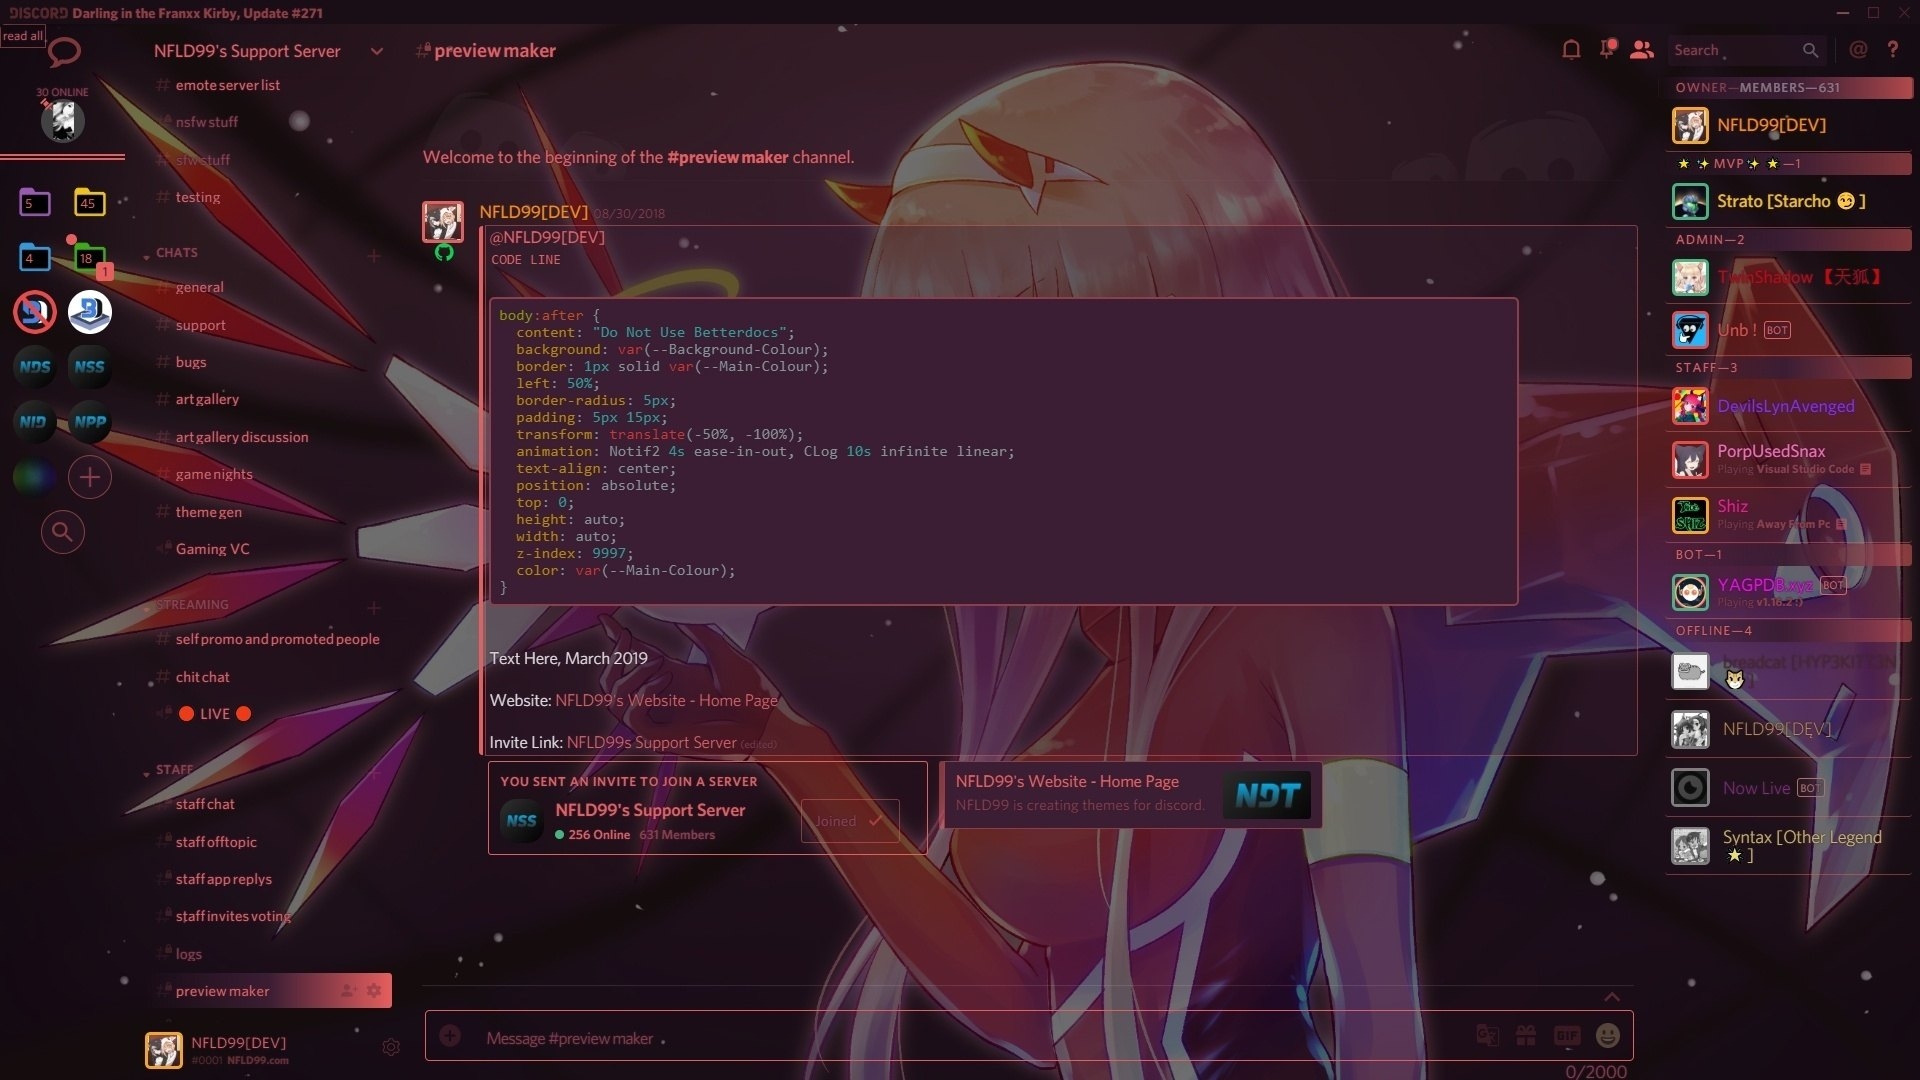Open the user avatar in the account panel
This screenshot has width=1920, height=1080.
coord(164,1050)
